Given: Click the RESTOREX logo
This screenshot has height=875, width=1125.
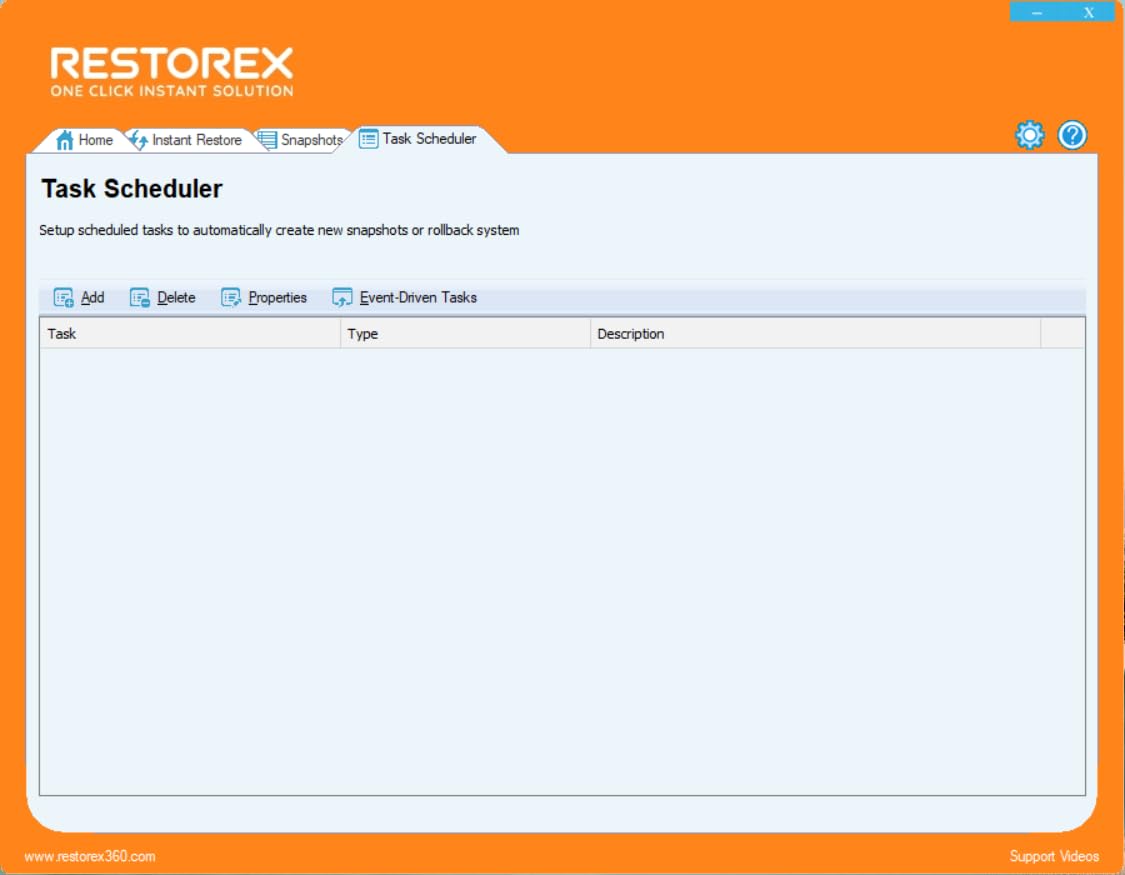Looking at the screenshot, I should (171, 72).
